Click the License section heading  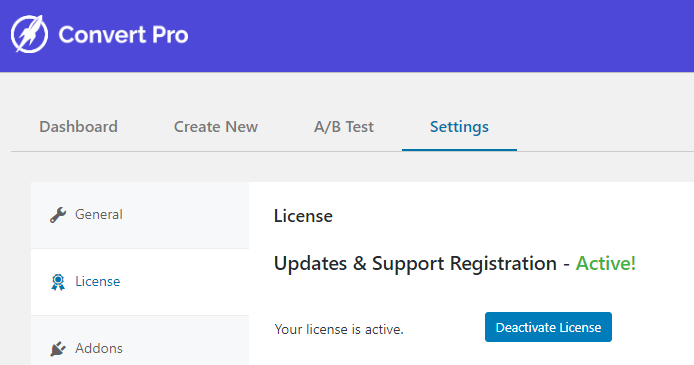(x=303, y=216)
